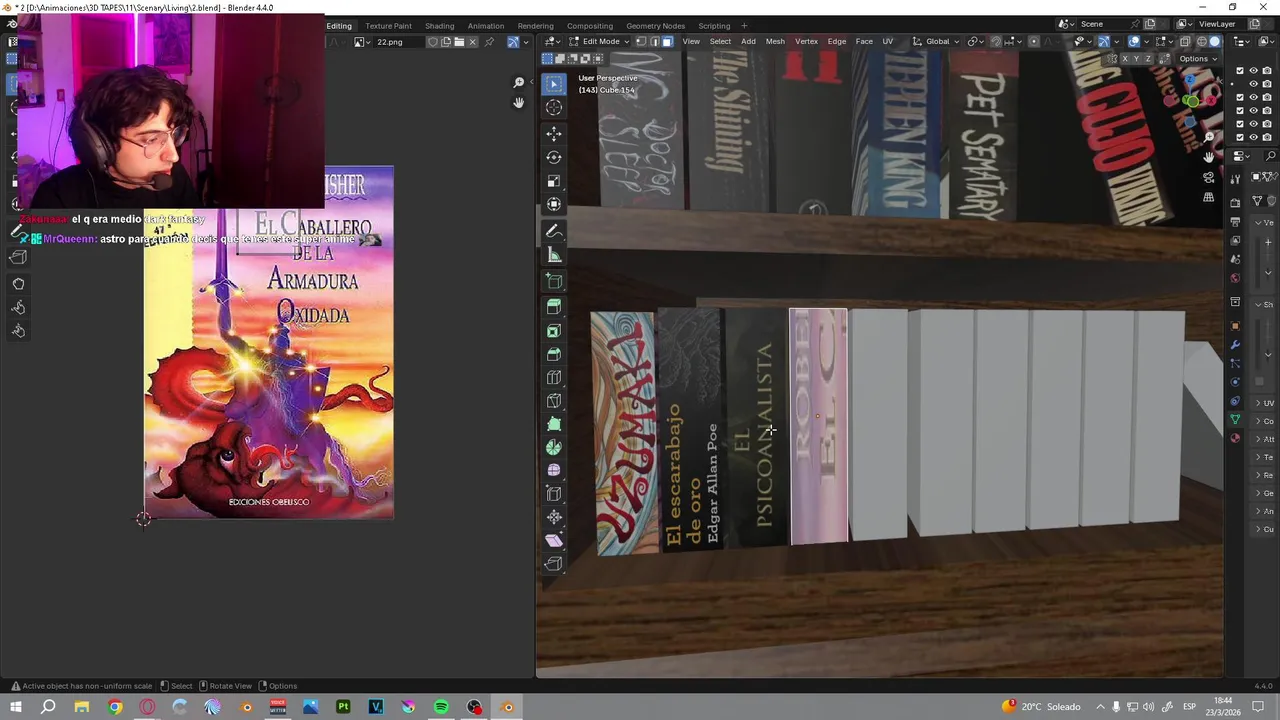The image size is (1280, 720).
Task: Choose the Move tool in viewport toolbar
Action: tap(554, 133)
